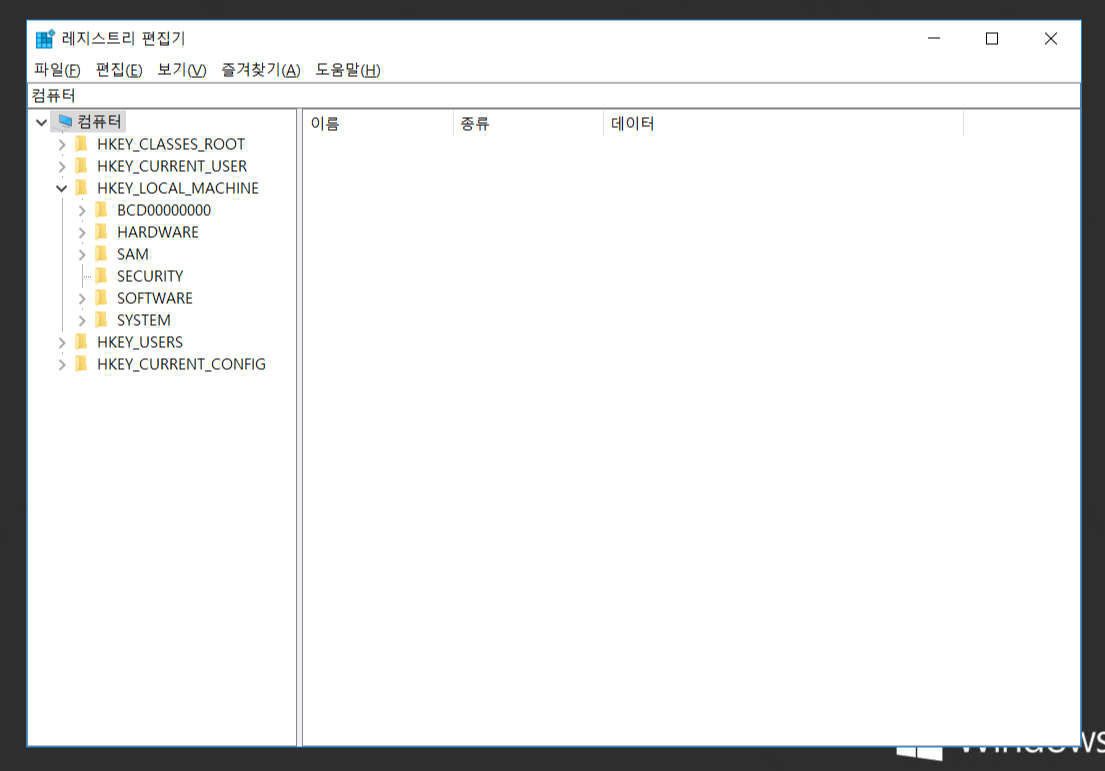Click the SOFTWARE folder icon
The image size is (1105, 771).
tap(101, 298)
